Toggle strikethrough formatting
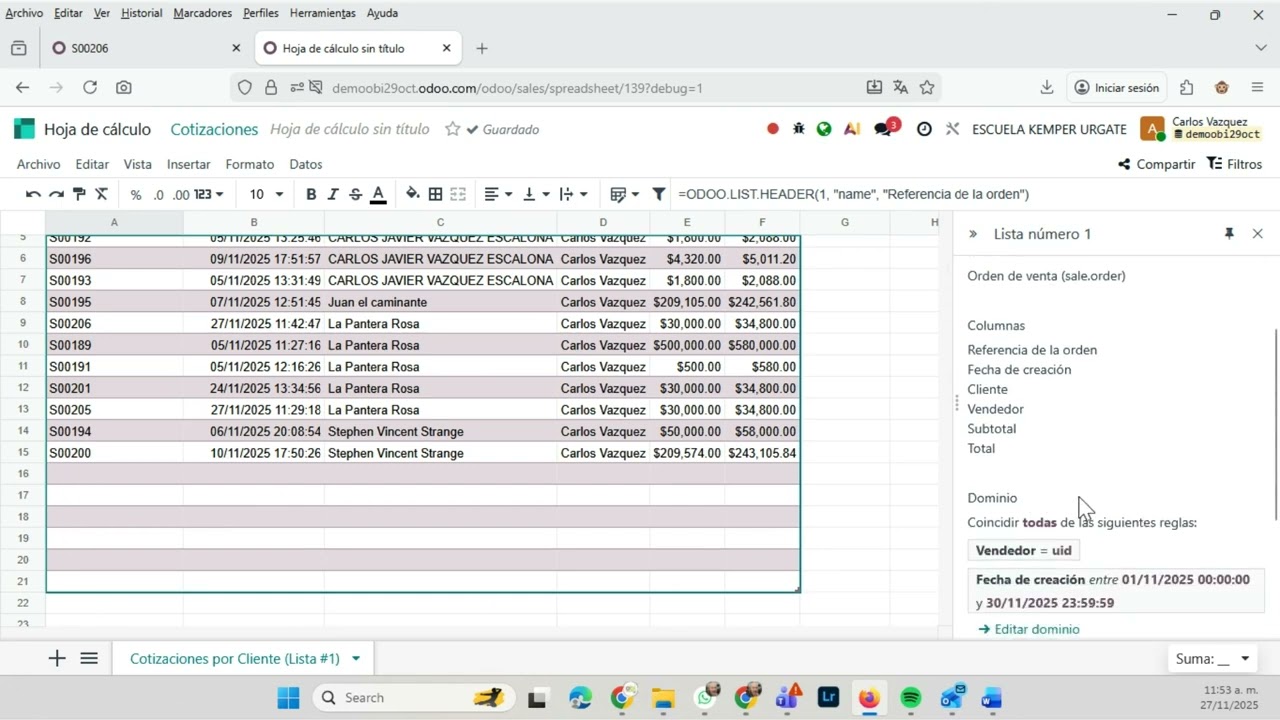This screenshot has width=1280, height=720. click(354, 194)
